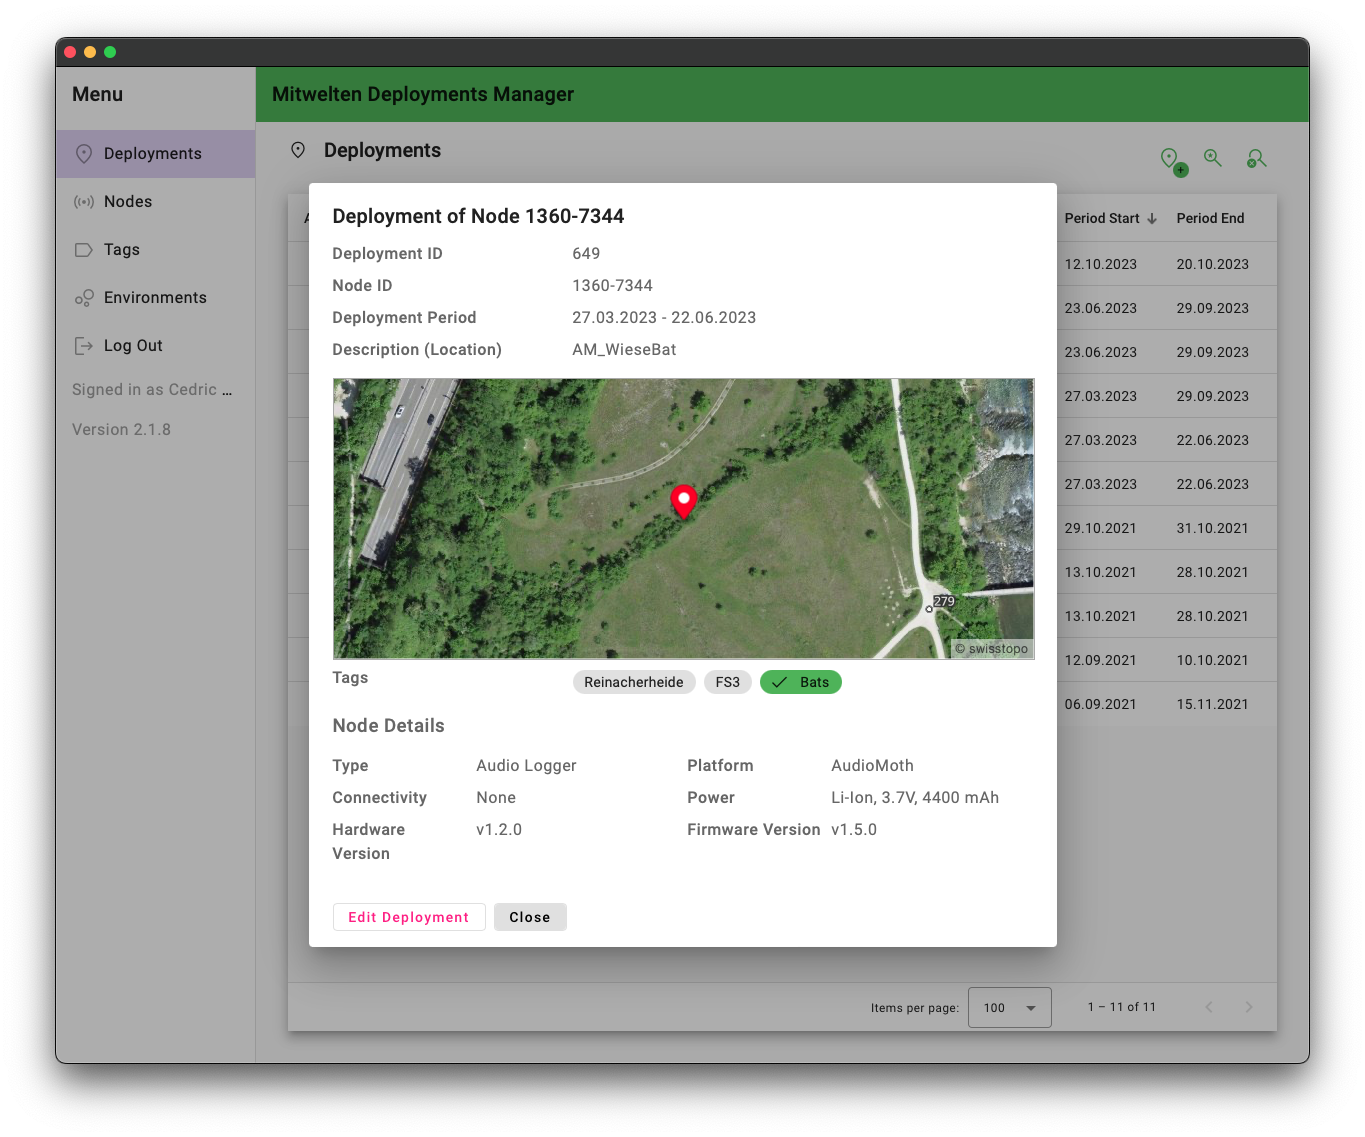
Task: Click the swisstopo attribution link on map
Action: point(997,649)
